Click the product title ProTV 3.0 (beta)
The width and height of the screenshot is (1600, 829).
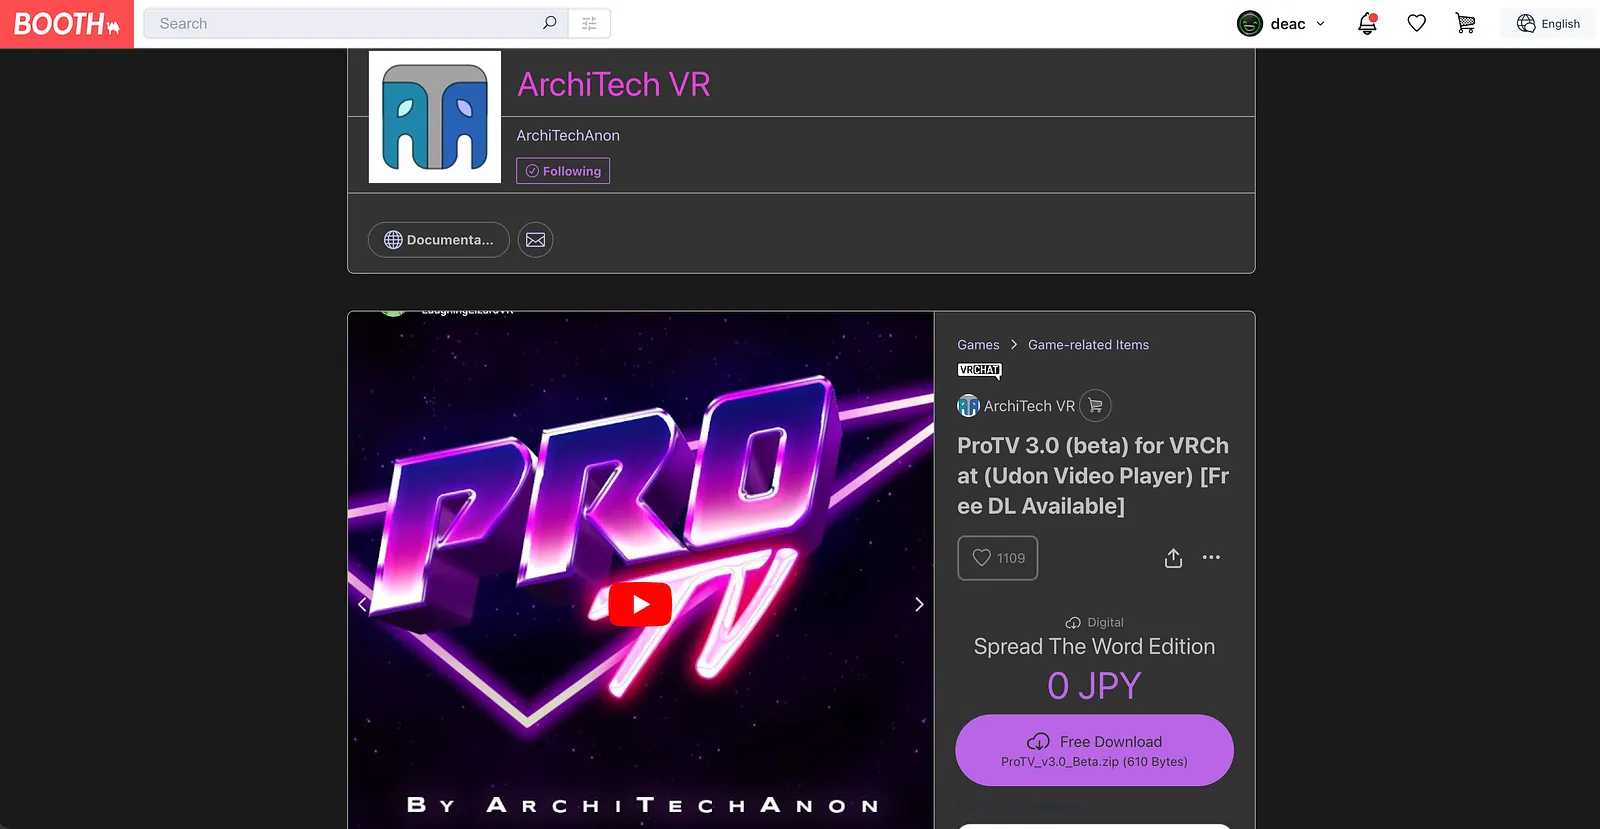tap(1093, 476)
